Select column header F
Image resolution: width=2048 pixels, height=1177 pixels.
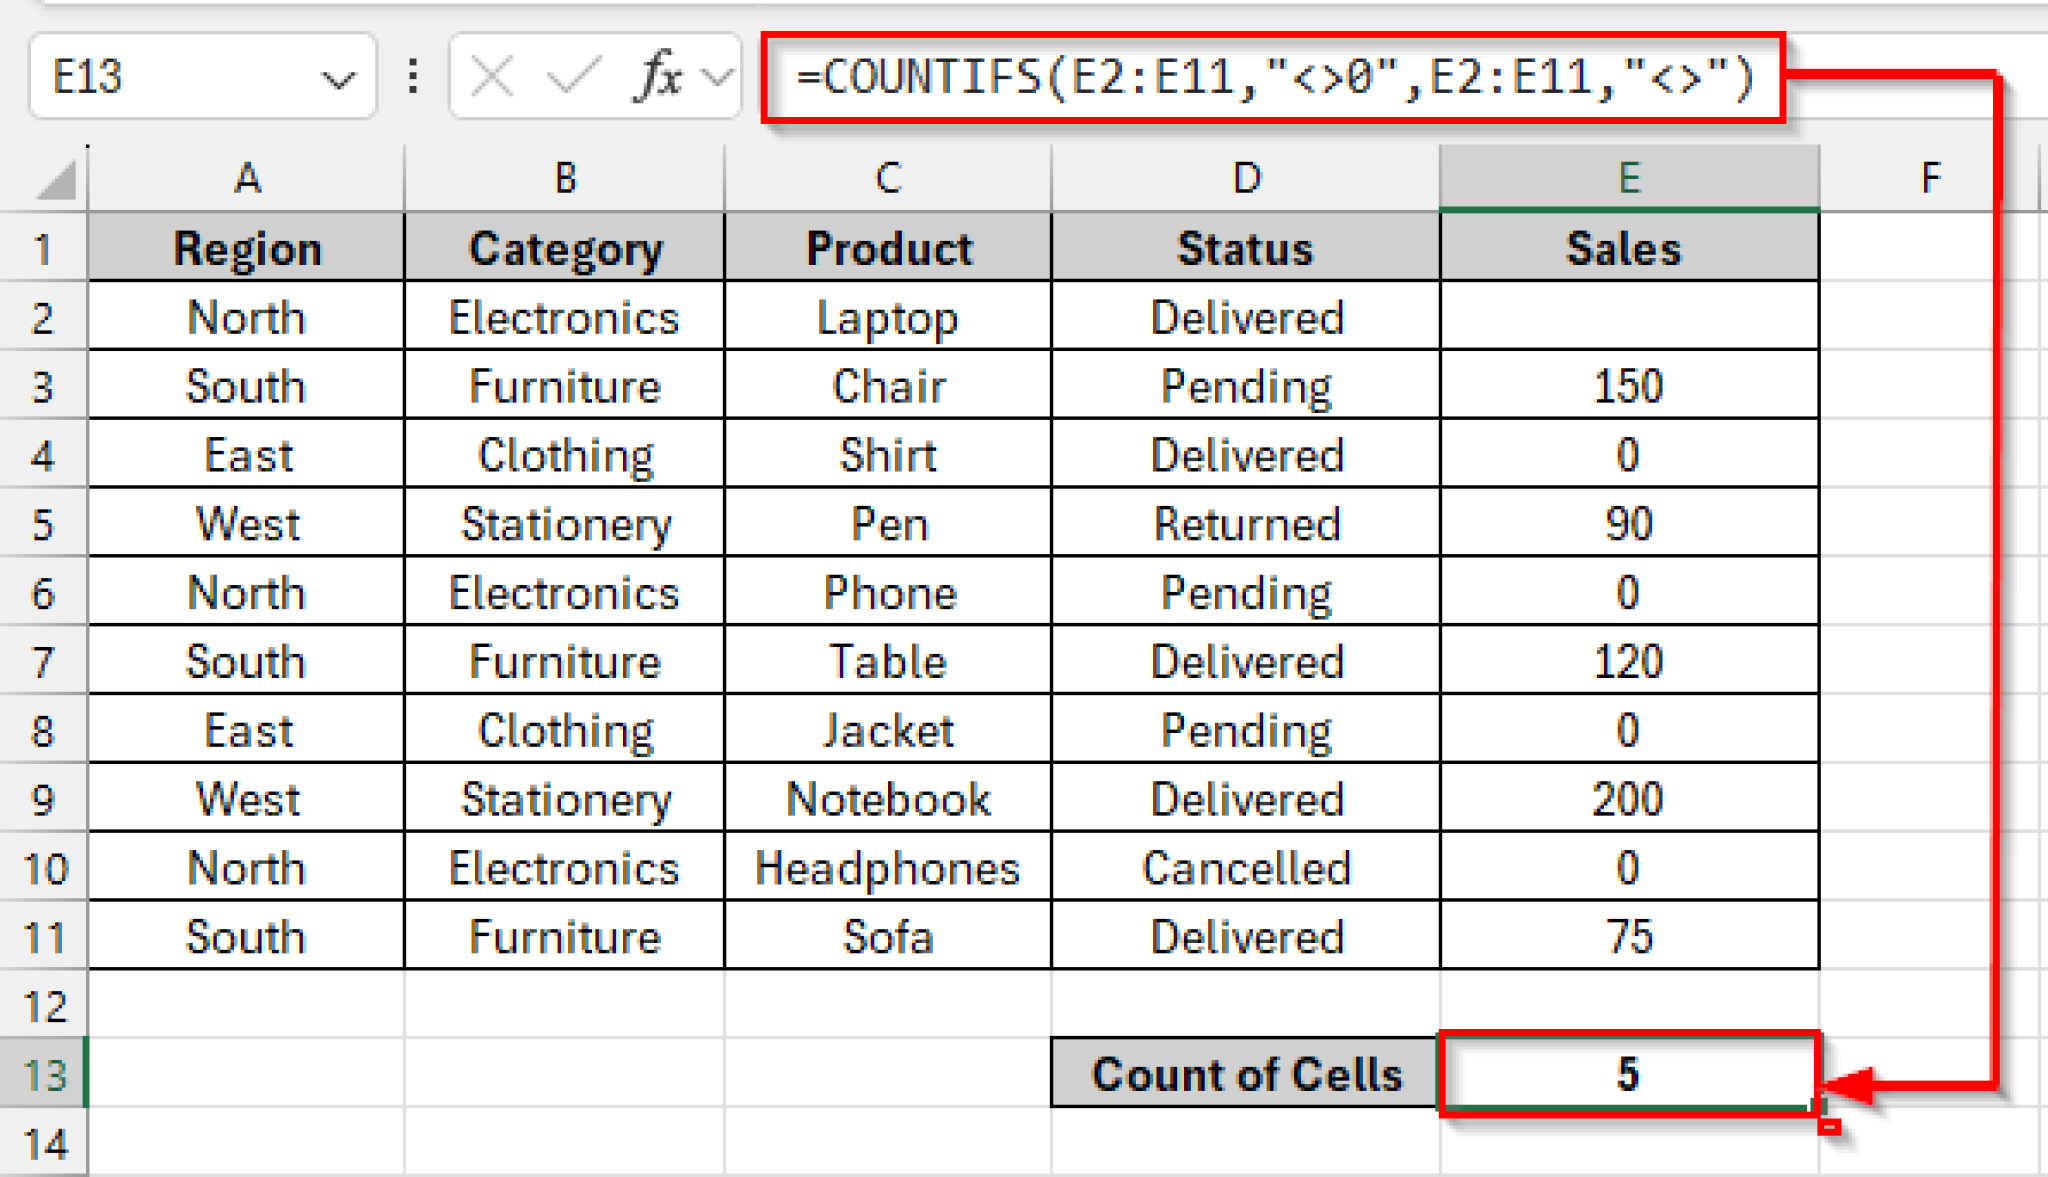click(1930, 177)
